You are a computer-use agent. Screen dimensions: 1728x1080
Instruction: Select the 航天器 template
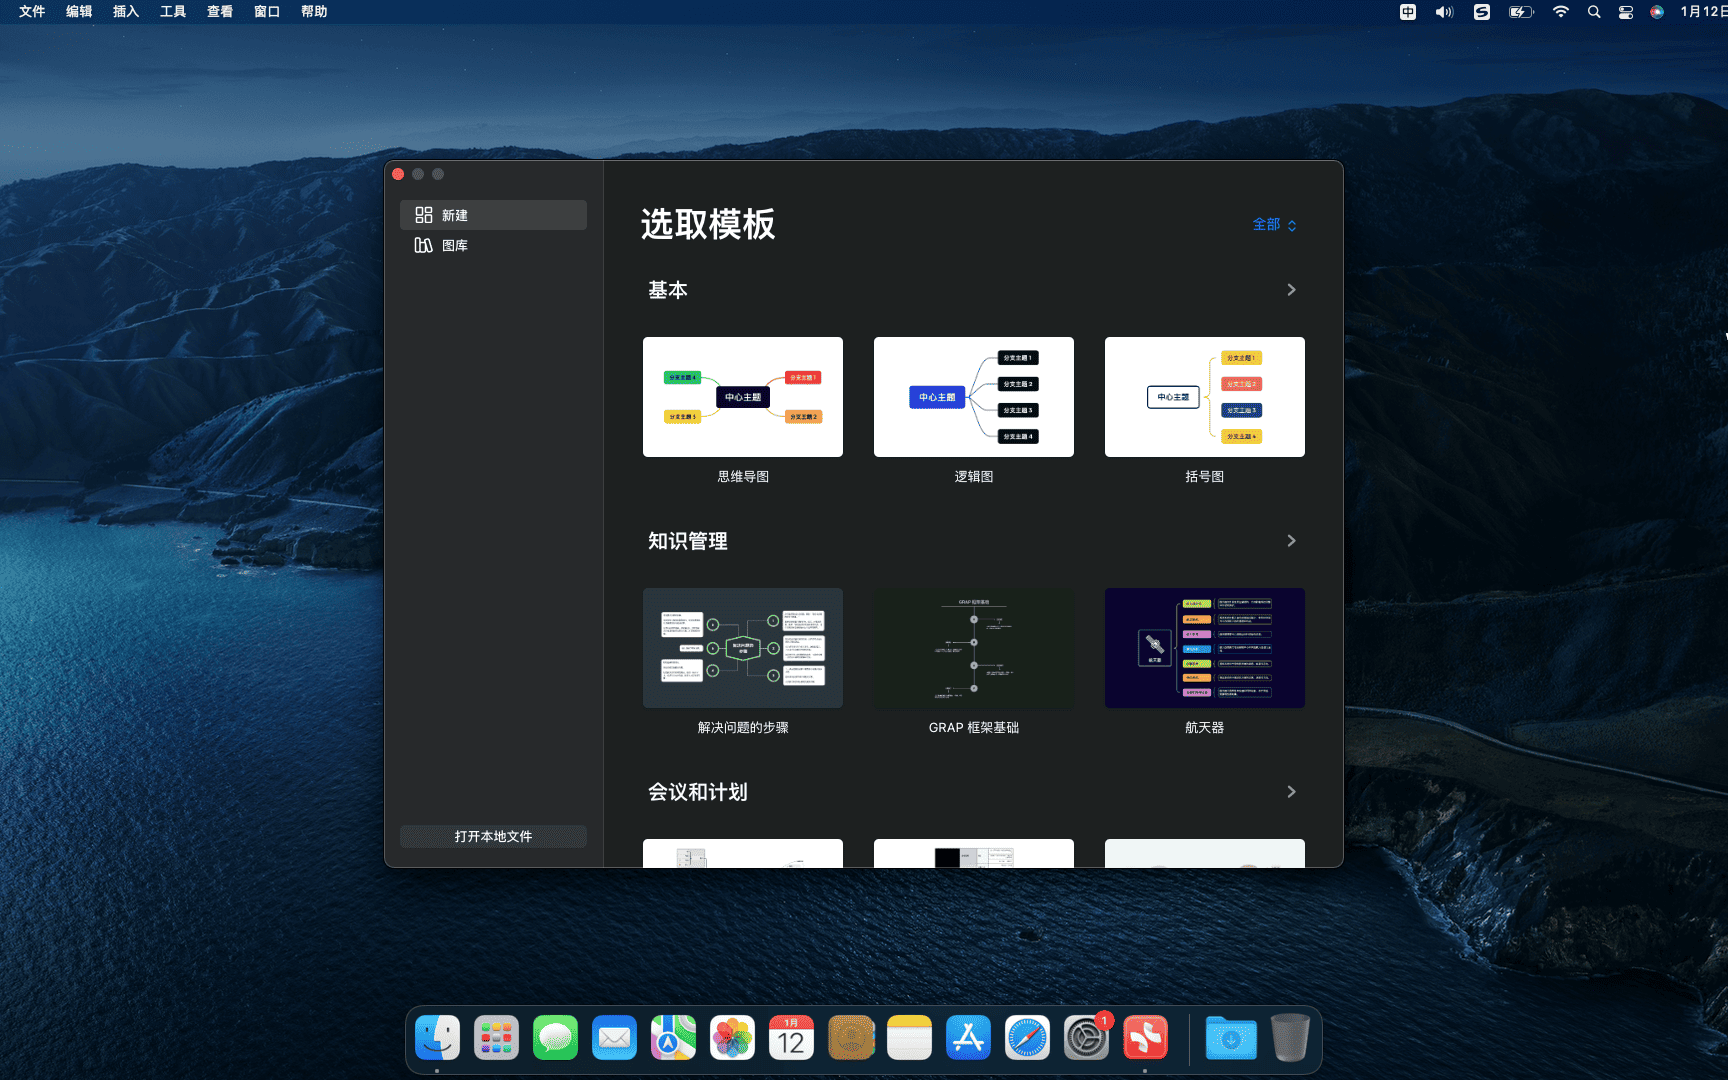click(x=1204, y=648)
